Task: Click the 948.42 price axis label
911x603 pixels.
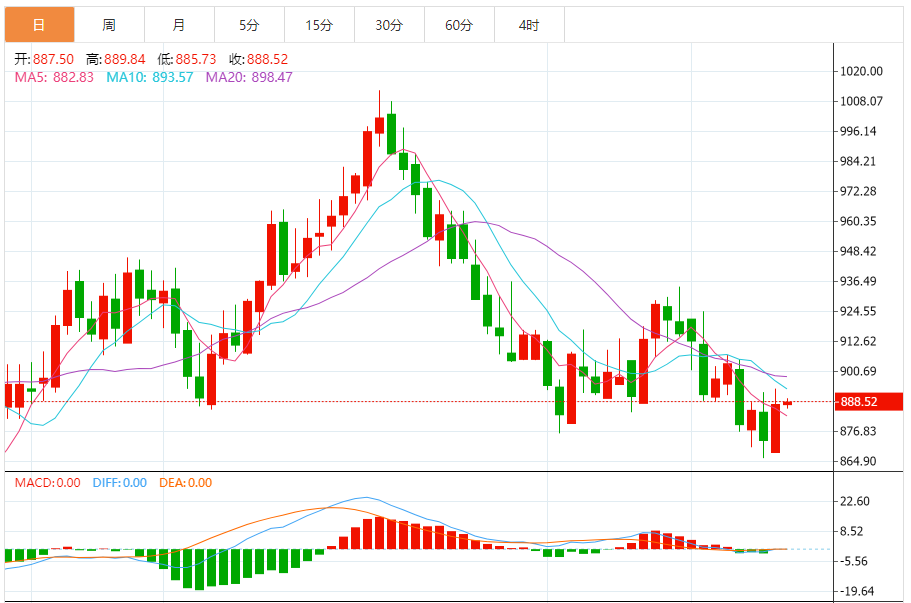Action: tap(858, 251)
